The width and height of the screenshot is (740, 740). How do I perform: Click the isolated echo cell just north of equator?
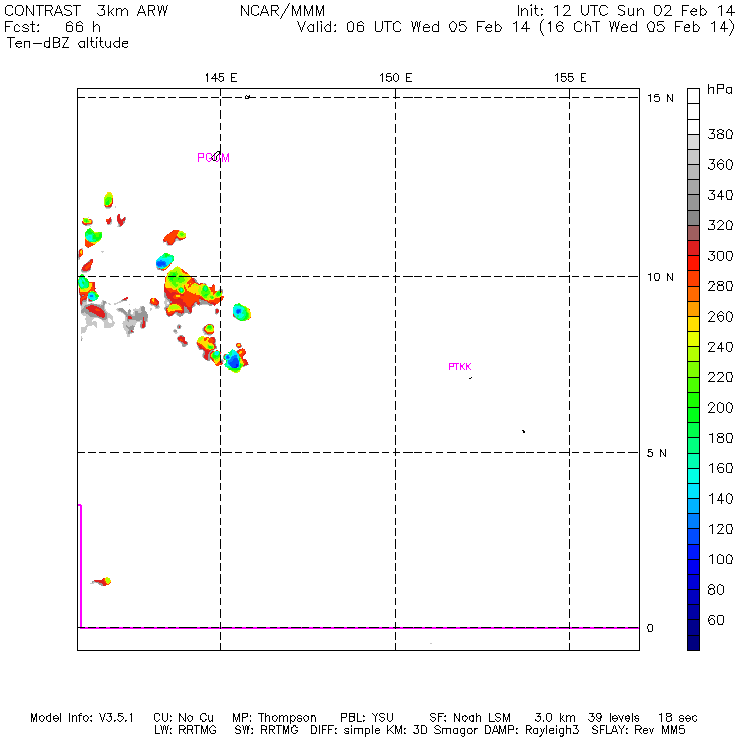click(103, 581)
